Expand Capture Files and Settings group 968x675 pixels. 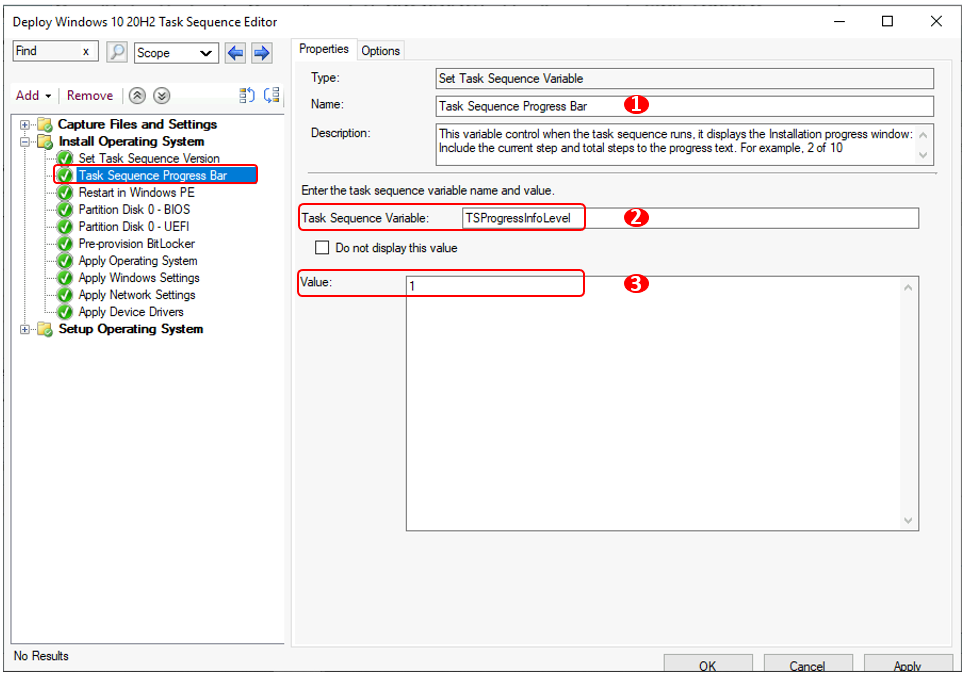pos(25,125)
